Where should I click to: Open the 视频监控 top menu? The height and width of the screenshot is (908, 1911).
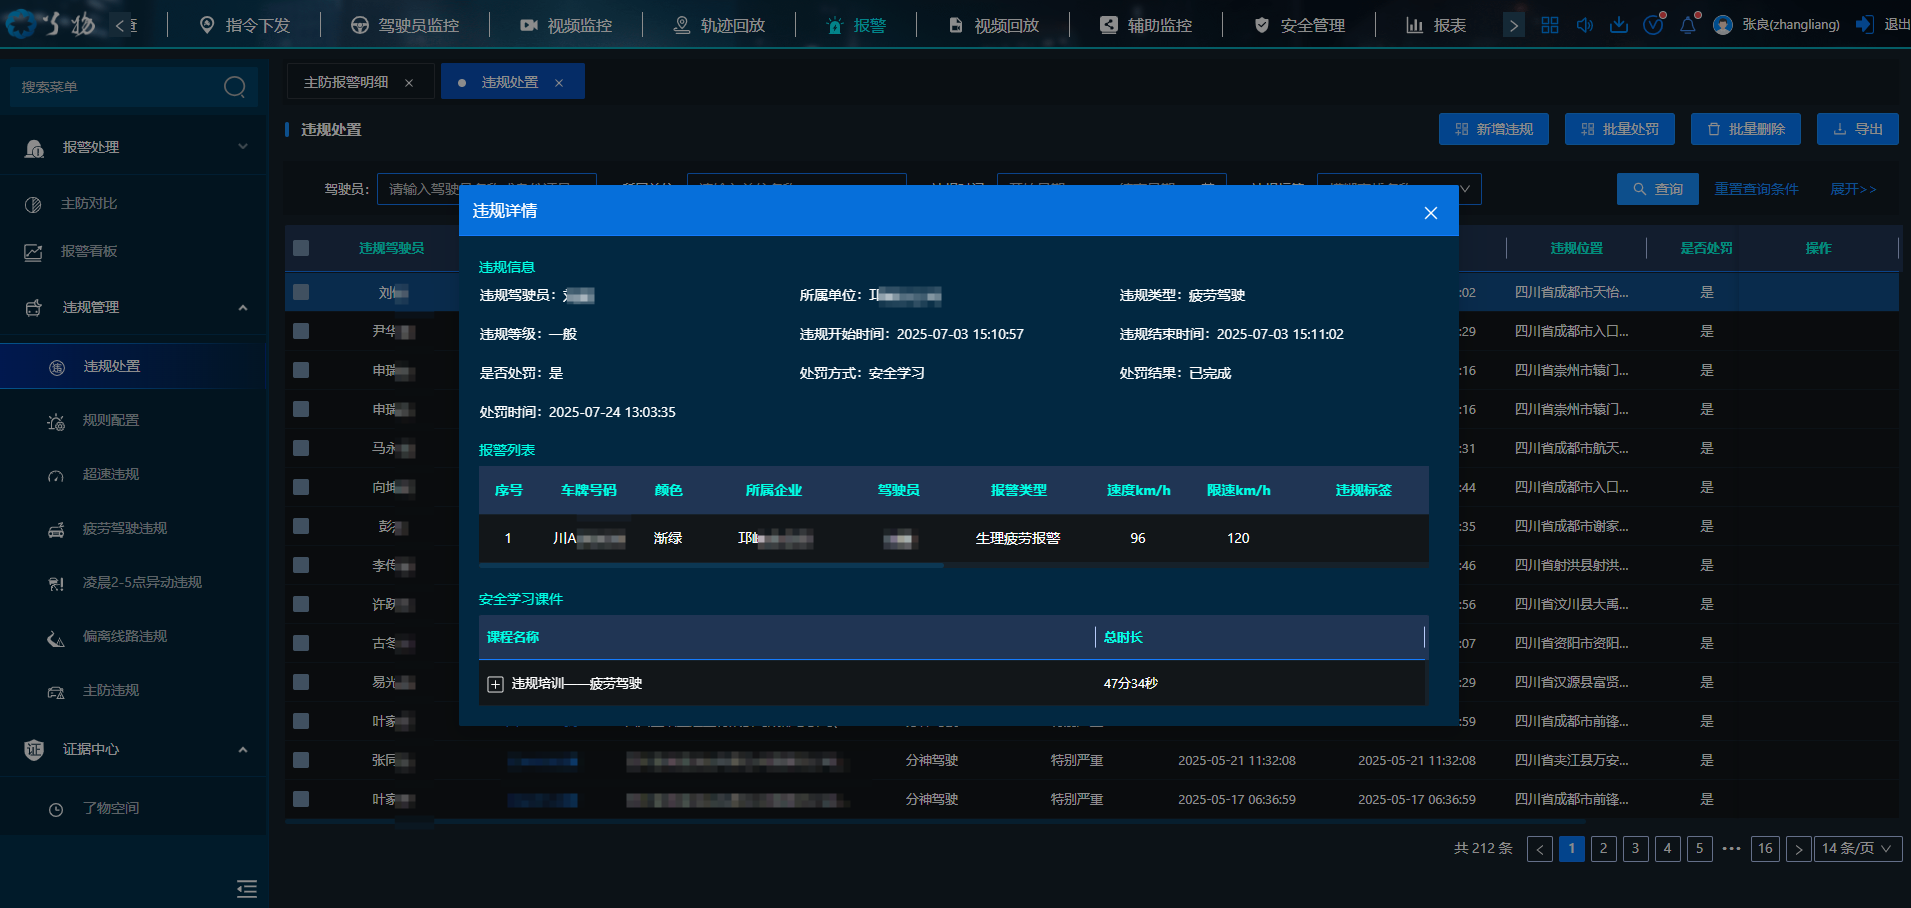pos(566,25)
